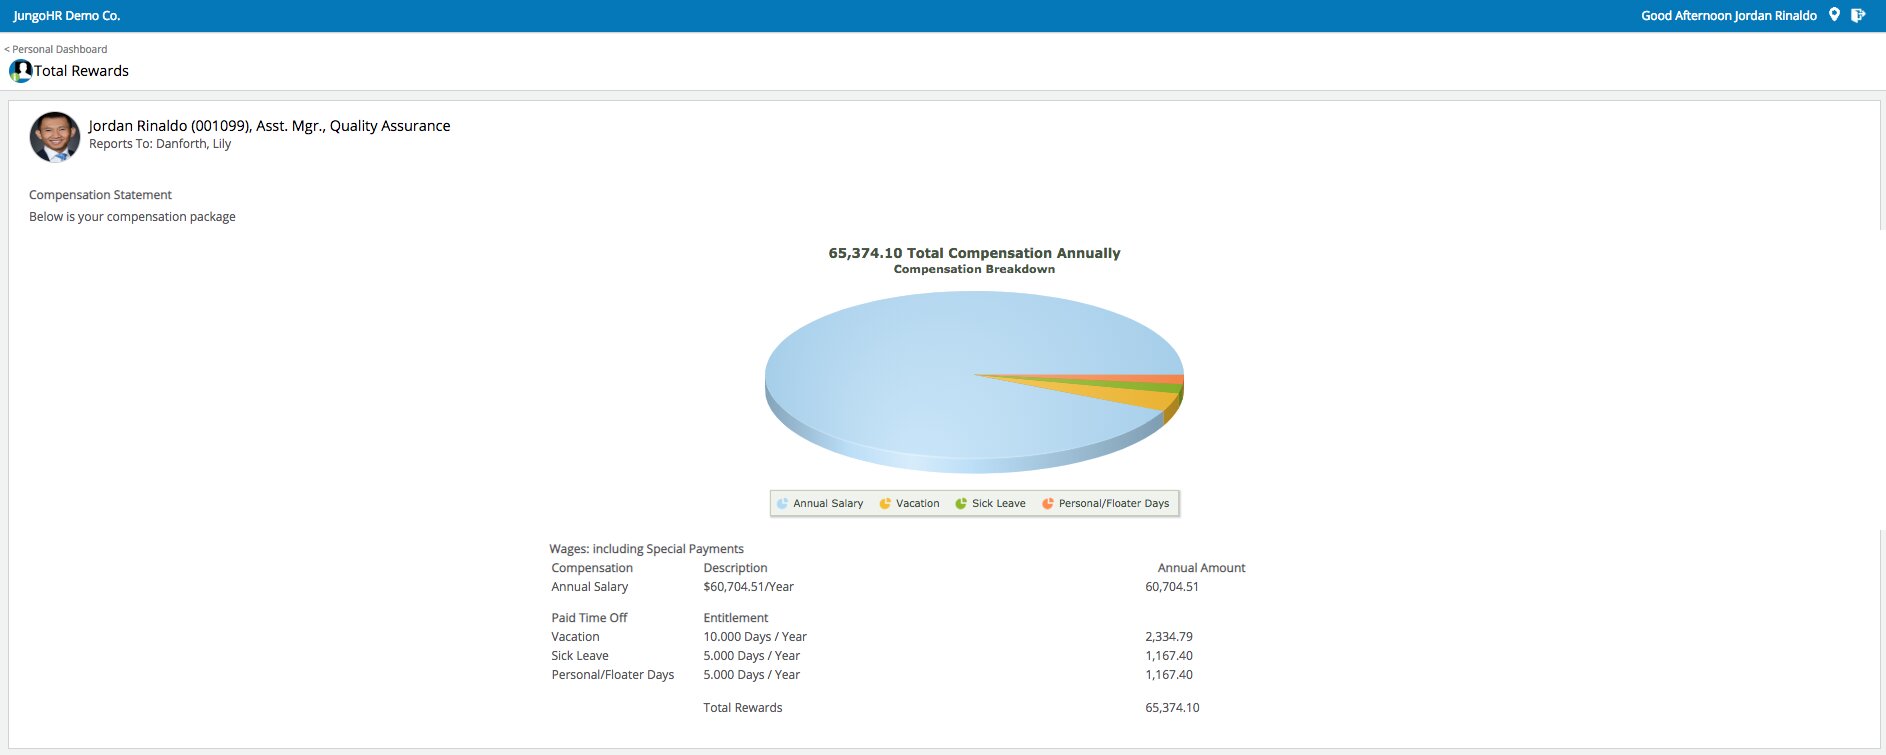
Task: Click the Vacation row in Paid Time Off
Action: coord(575,637)
